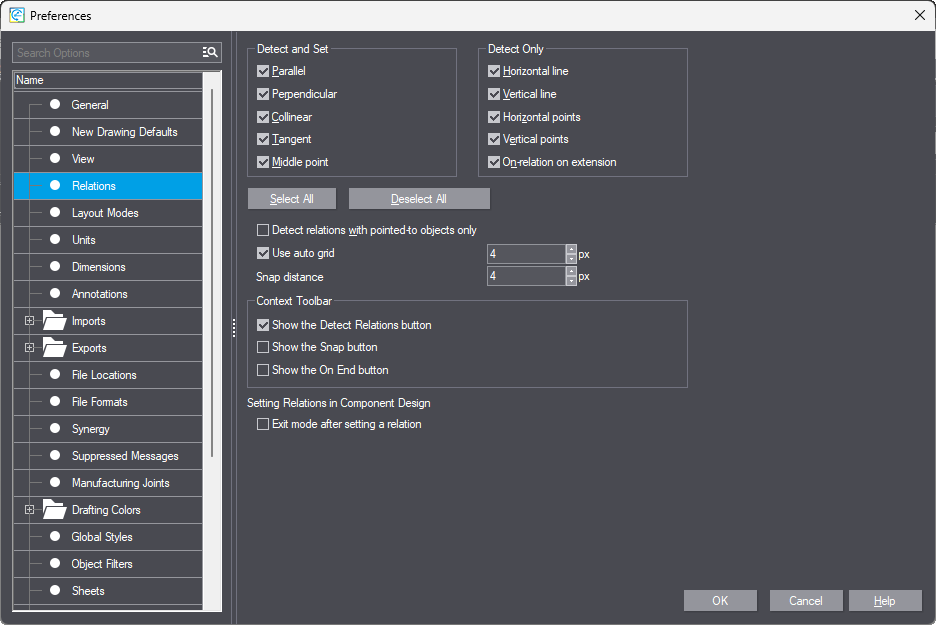
Task: Click the bullet icon next to General
Action: pyautogui.click(x=55, y=105)
